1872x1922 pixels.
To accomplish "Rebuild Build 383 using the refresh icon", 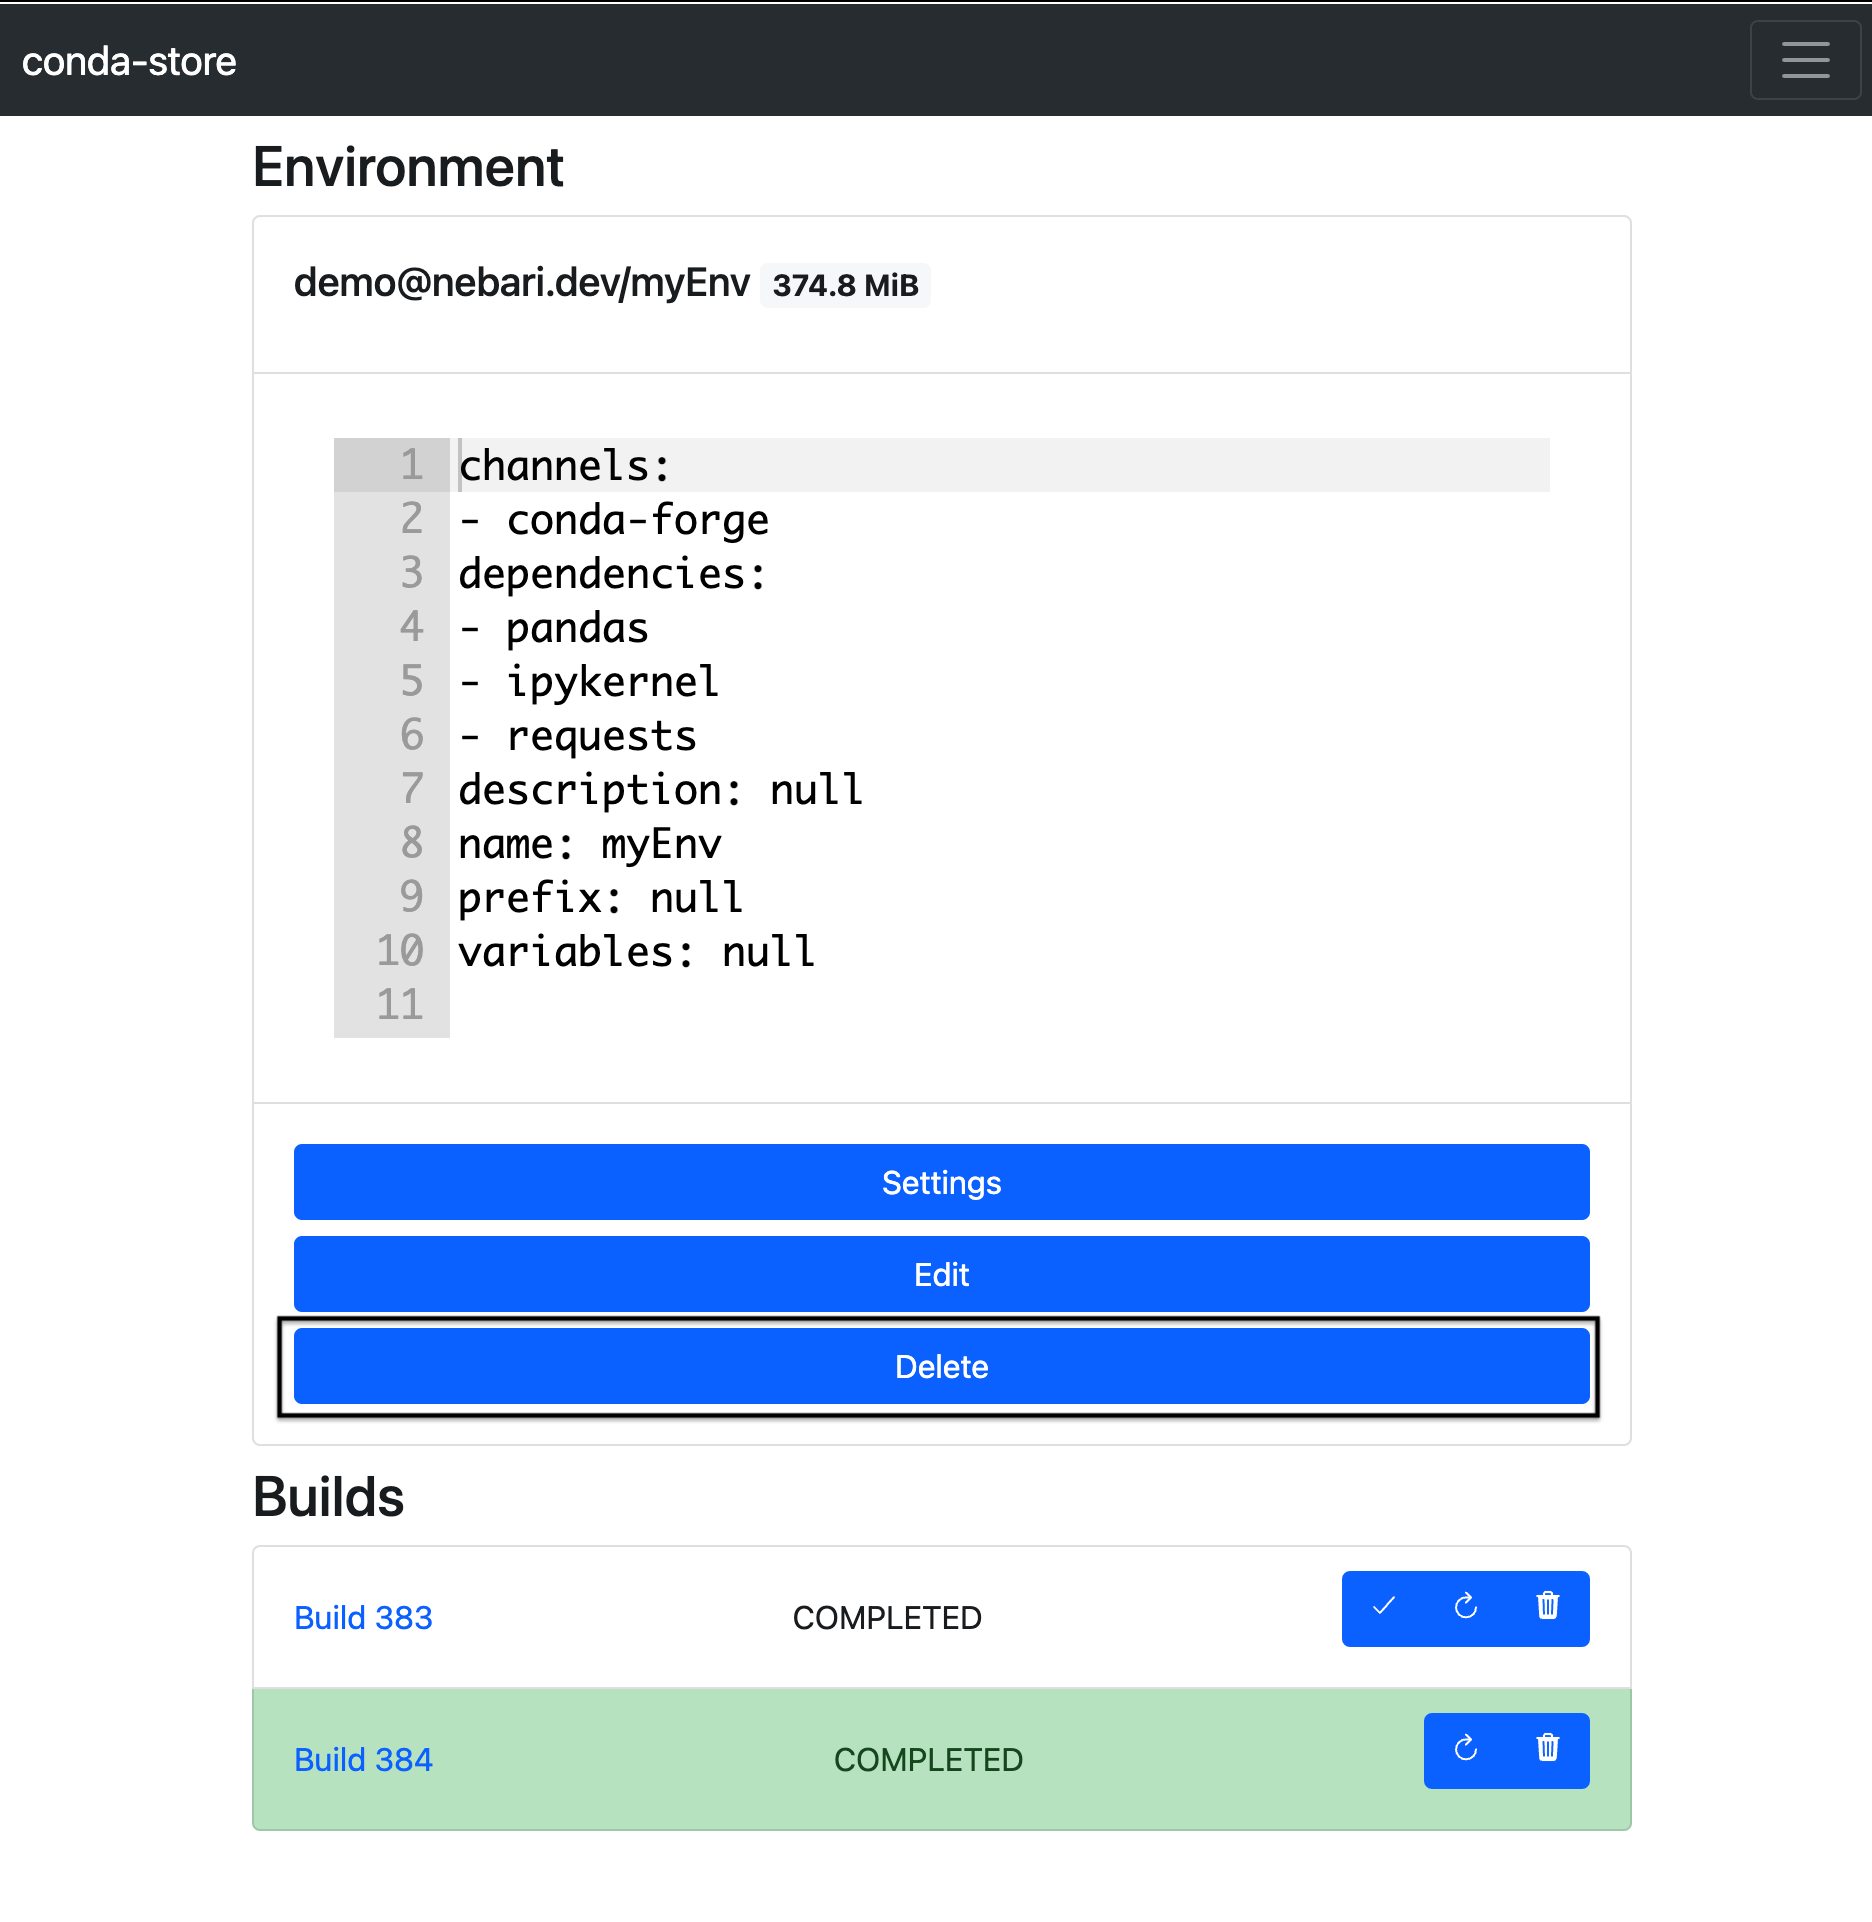I will (x=1465, y=1607).
